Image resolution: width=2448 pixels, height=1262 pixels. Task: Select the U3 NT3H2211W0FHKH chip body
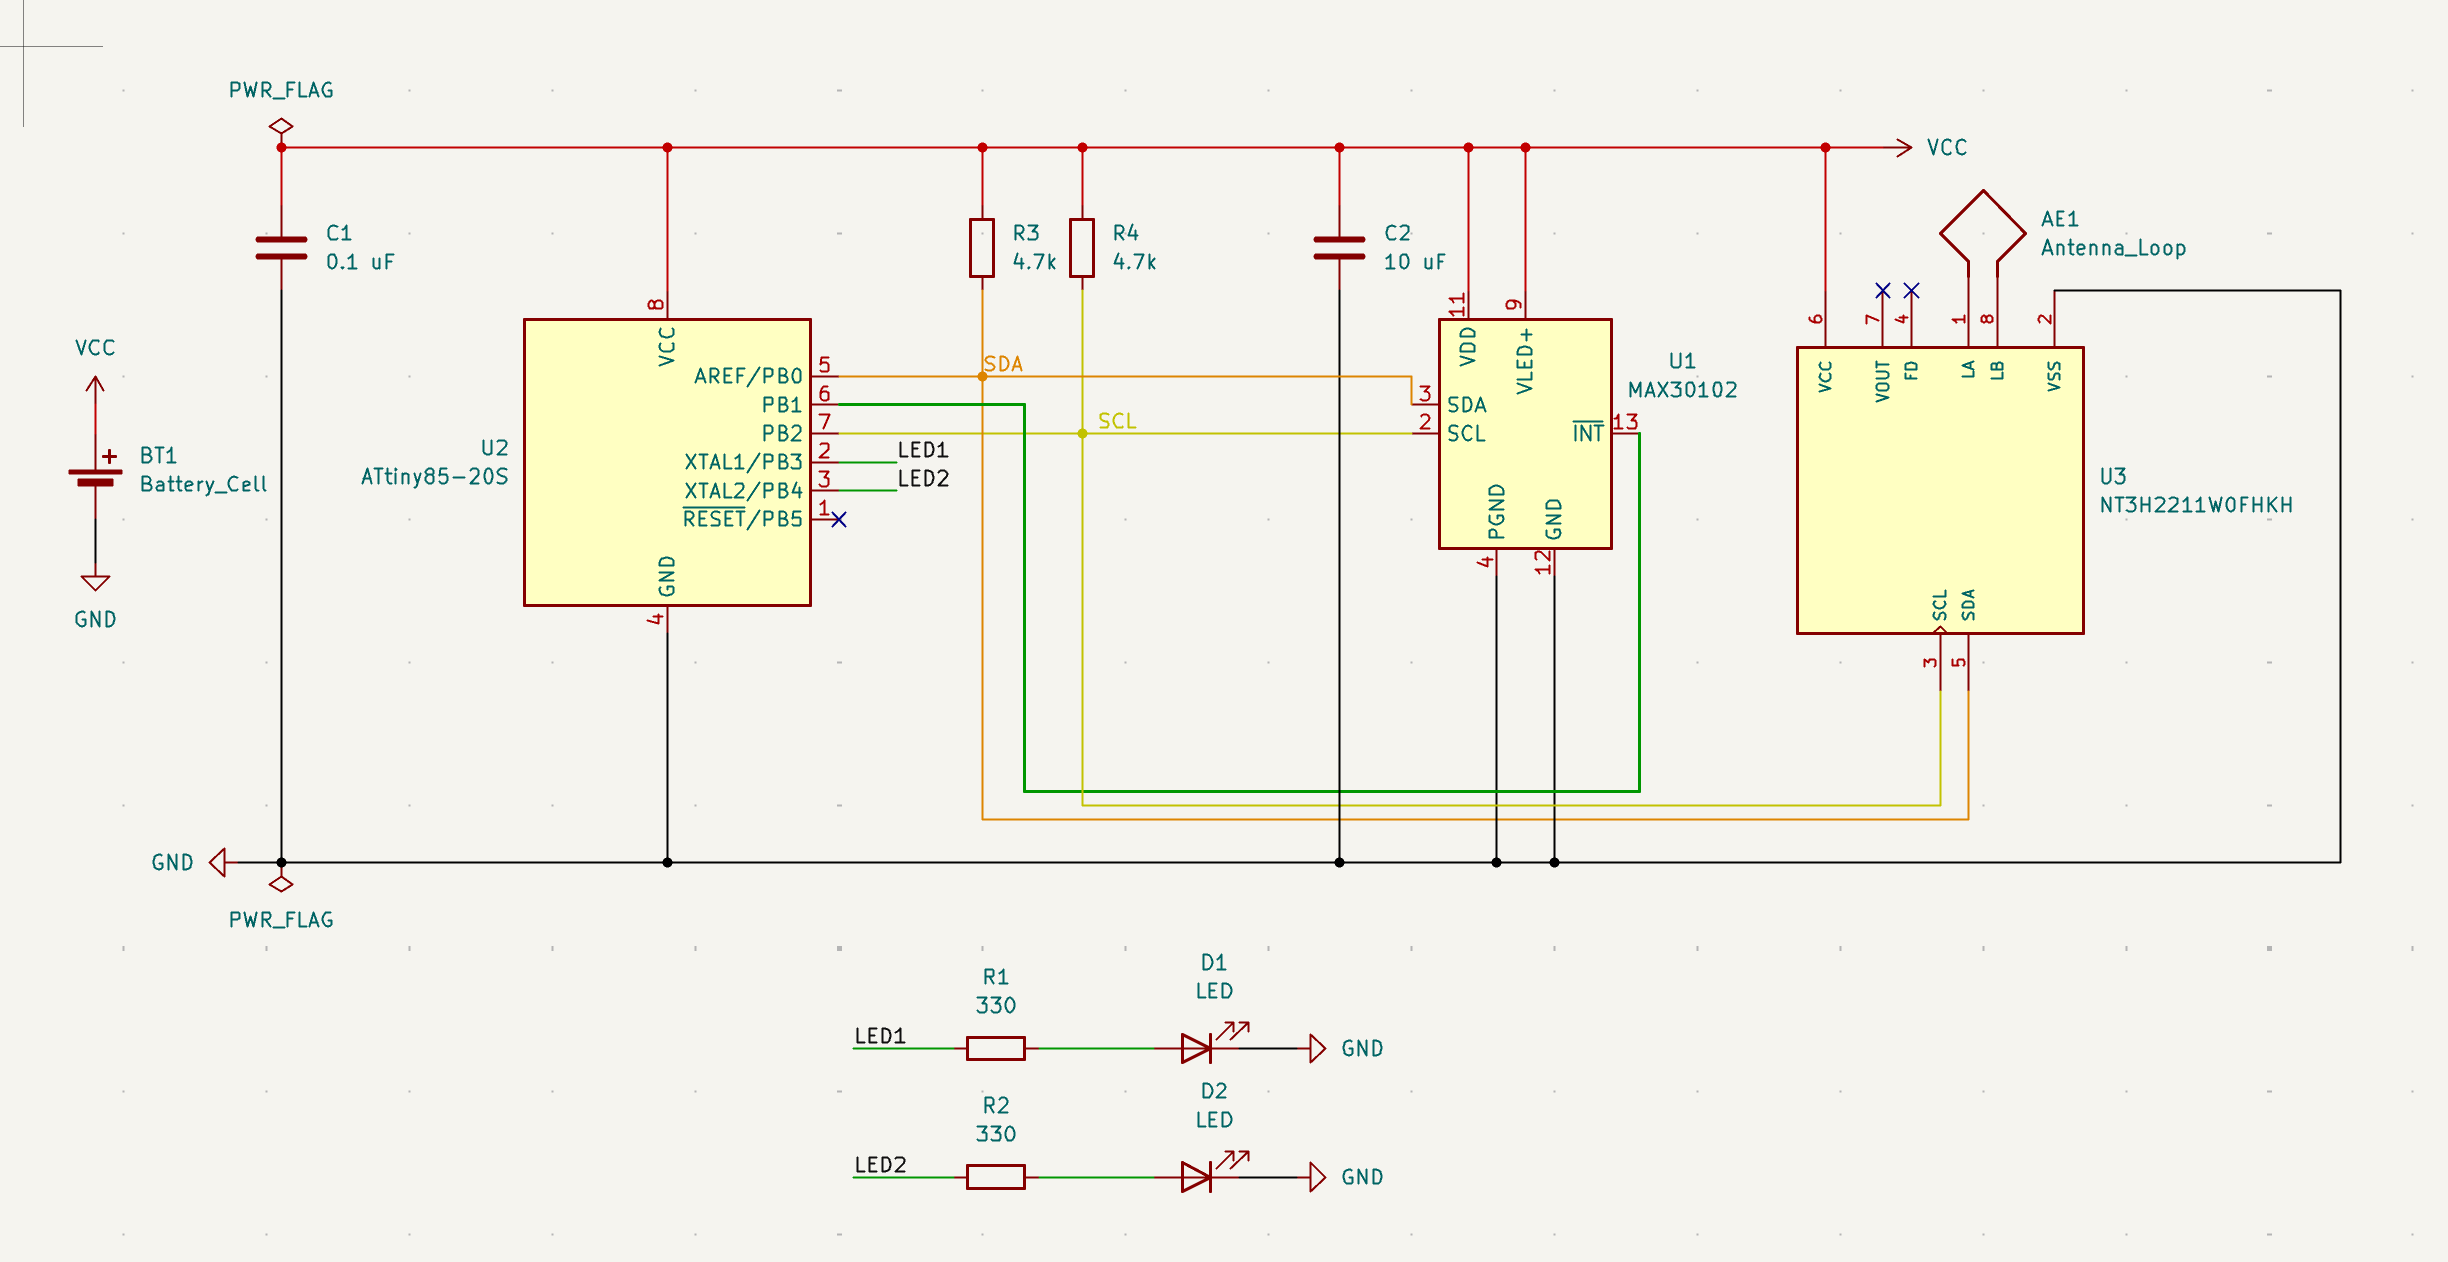coord(1940,490)
